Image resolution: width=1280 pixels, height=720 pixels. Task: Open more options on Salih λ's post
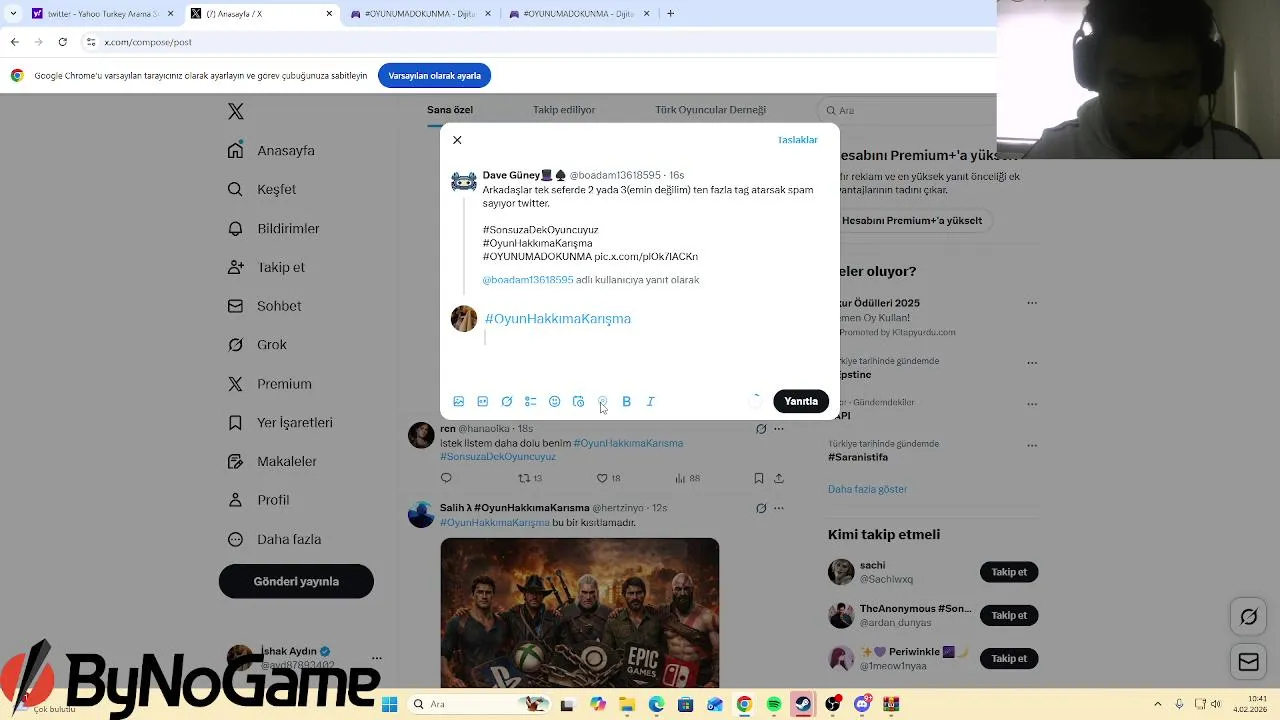[779, 508]
